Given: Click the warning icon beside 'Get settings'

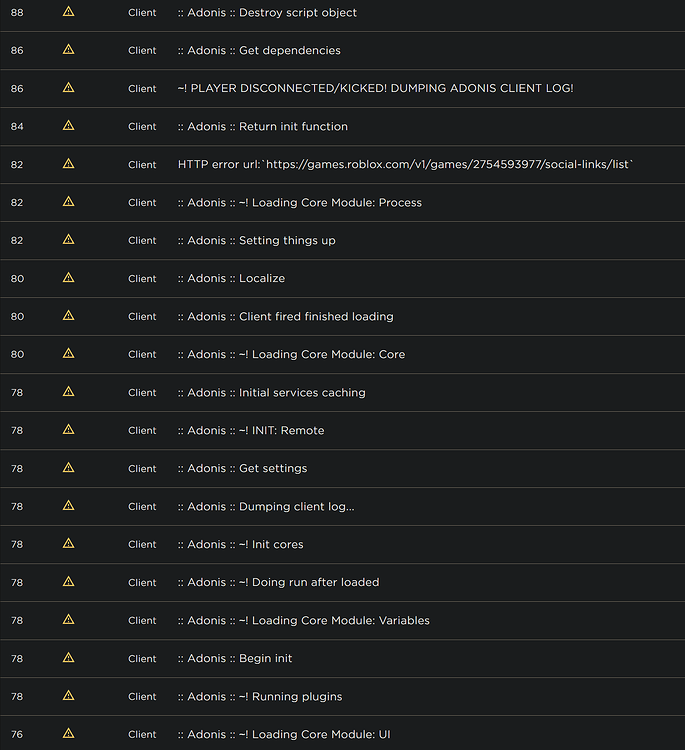Looking at the screenshot, I should click(68, 467).
